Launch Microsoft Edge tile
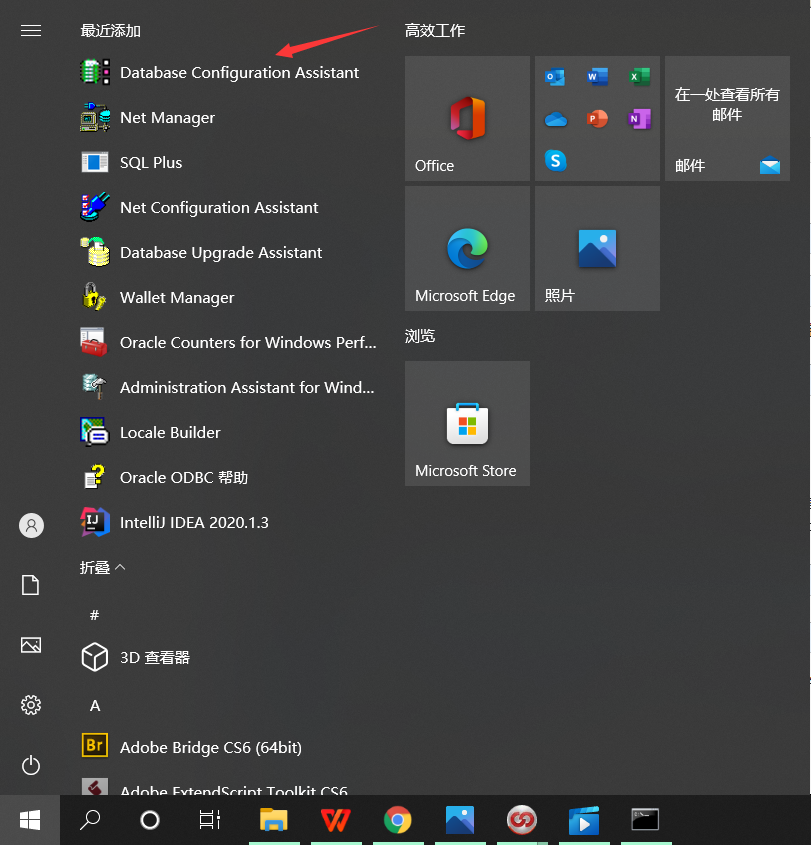 (467, 248)
